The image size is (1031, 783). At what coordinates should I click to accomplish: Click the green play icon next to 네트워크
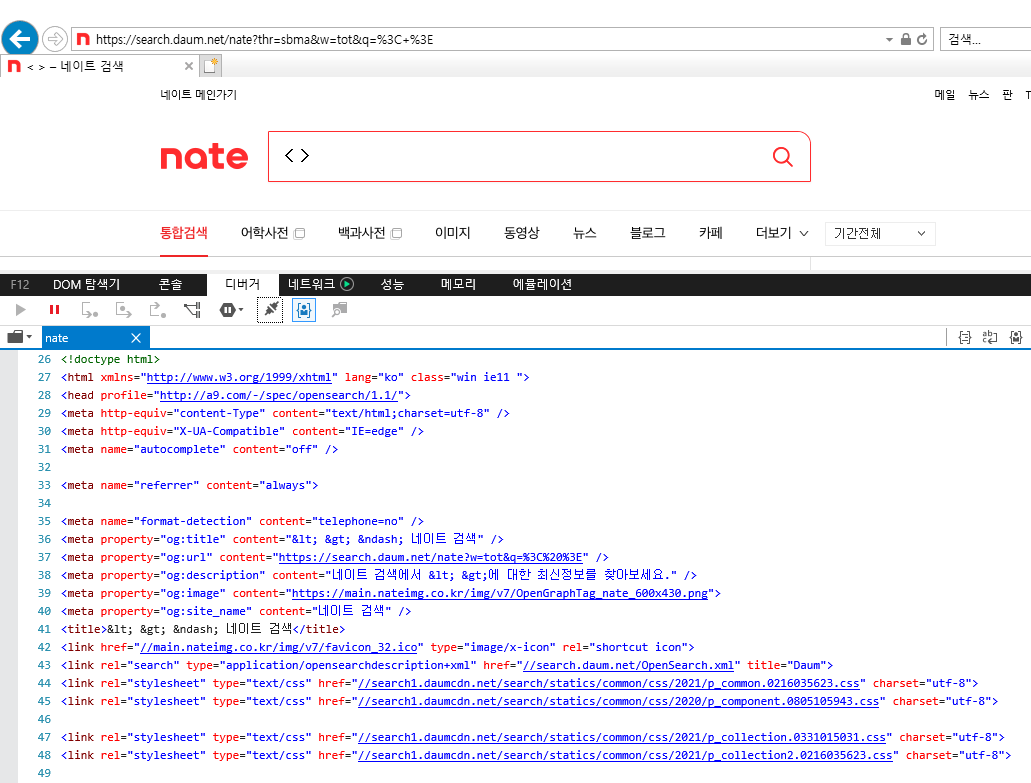click(347, 284)
